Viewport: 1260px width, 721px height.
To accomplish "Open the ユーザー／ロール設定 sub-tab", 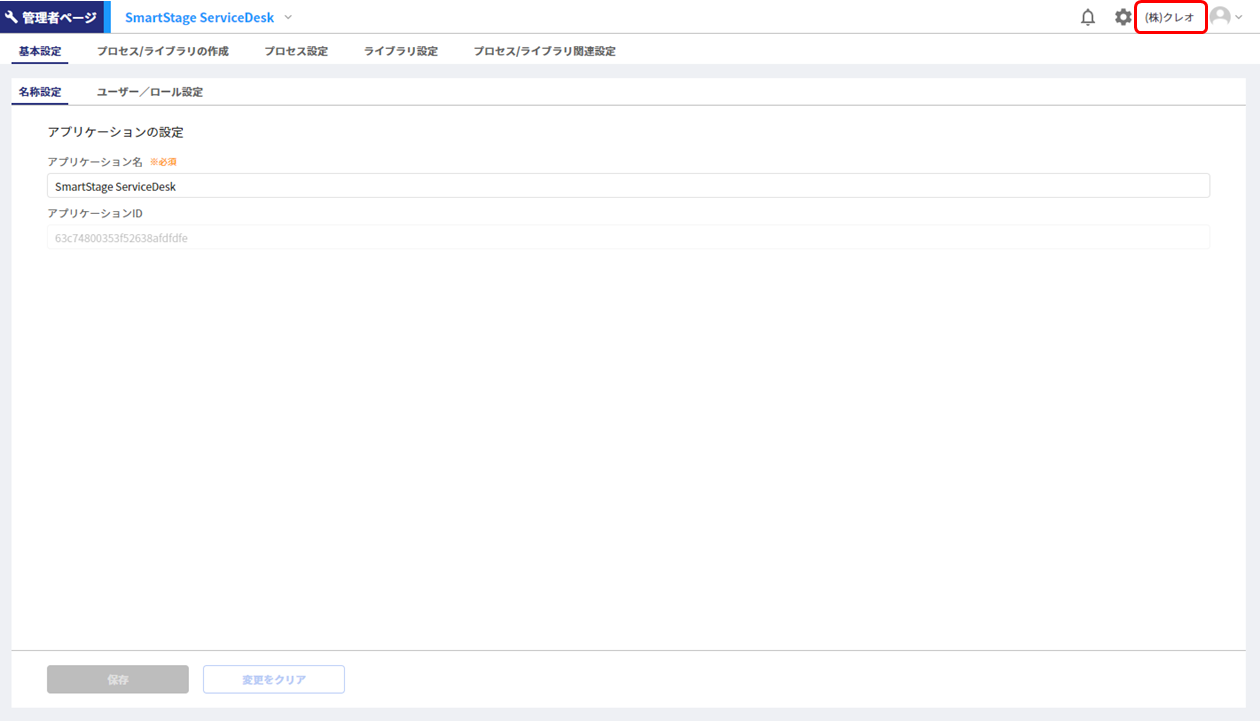I will (150, 92).
